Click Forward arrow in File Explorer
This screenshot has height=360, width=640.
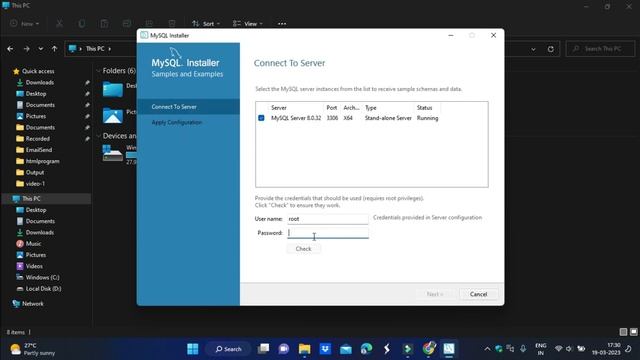[x=27, y=49]
